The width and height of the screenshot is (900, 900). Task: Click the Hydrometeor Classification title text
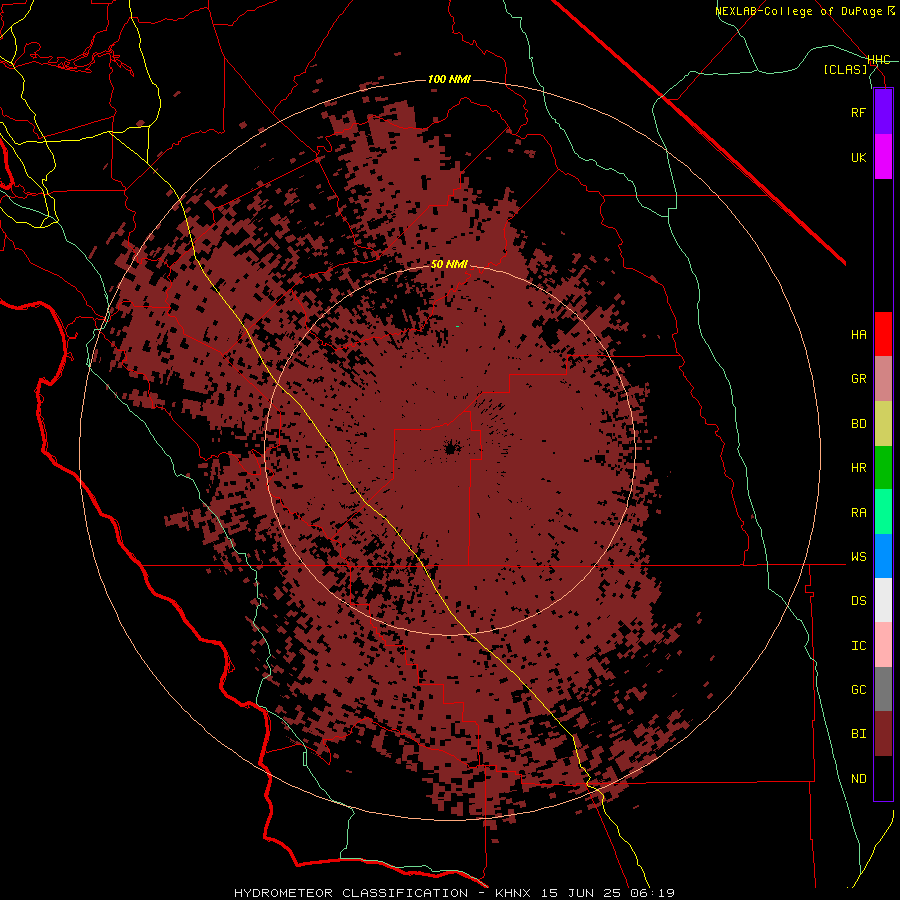click(x=351, y=893)
